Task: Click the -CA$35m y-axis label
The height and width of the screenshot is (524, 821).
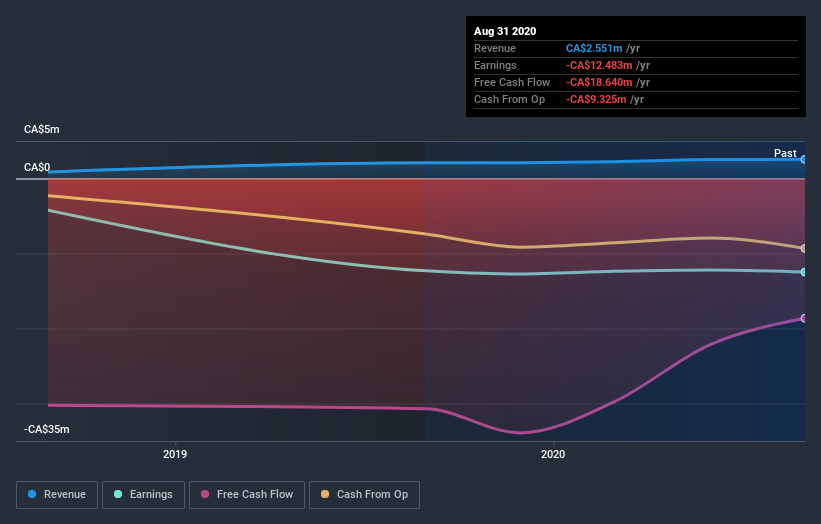Action: tap(47, 429)
